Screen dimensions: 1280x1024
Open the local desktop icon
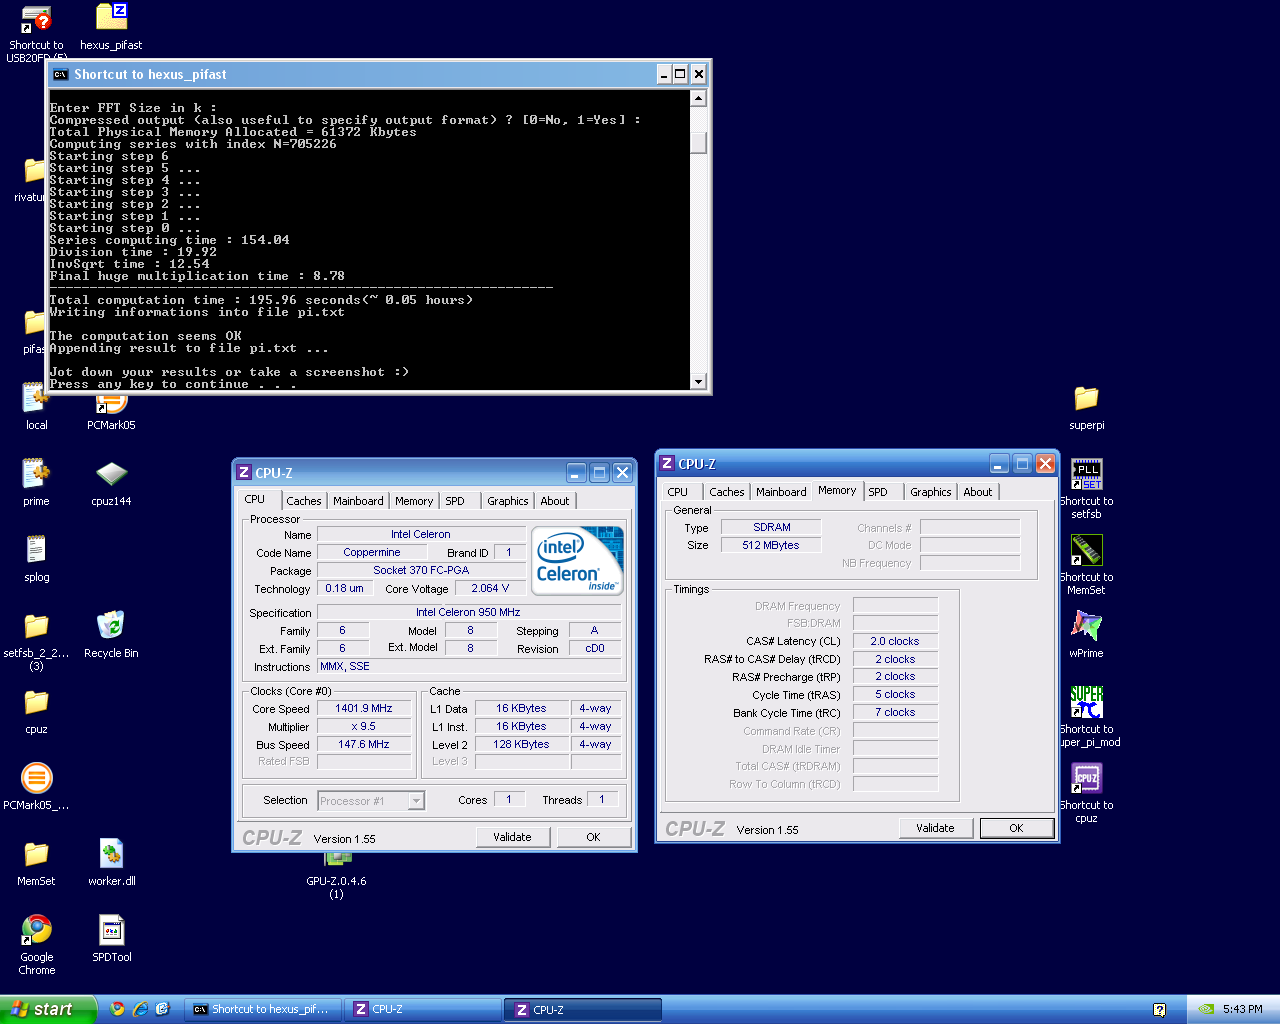pos(36,399)
